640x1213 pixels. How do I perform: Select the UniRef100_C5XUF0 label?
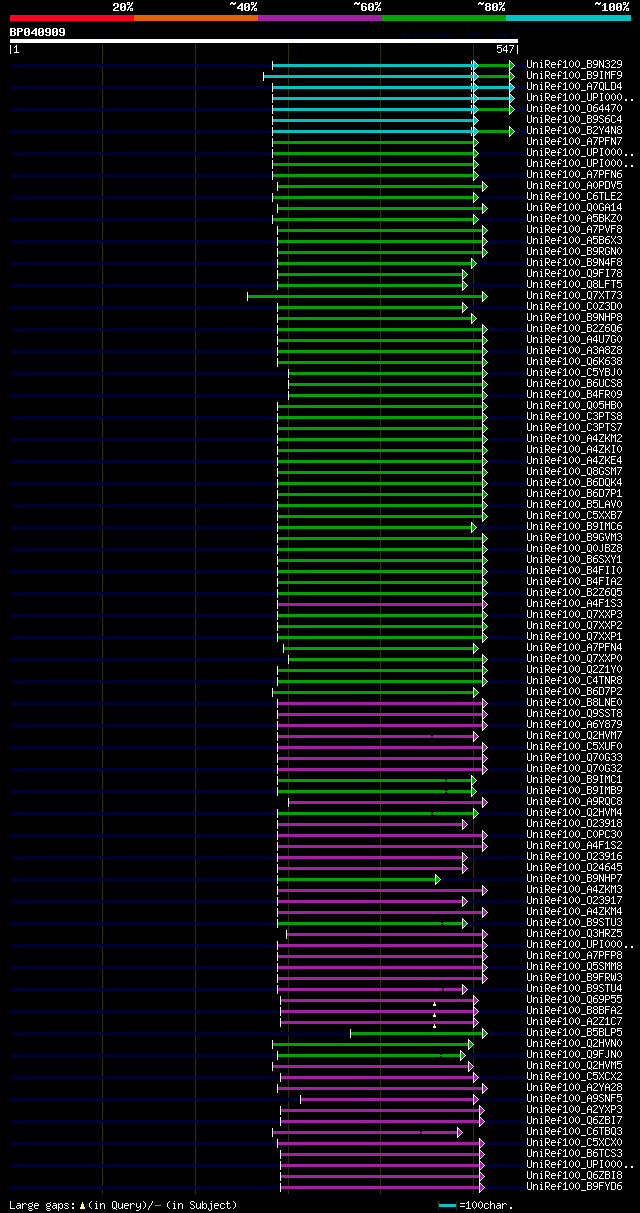click(x=574, y=747)
